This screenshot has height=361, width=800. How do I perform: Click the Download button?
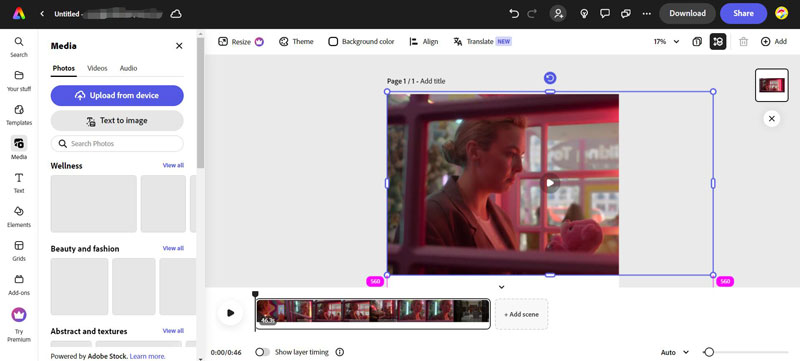click(x=687, y=13)
